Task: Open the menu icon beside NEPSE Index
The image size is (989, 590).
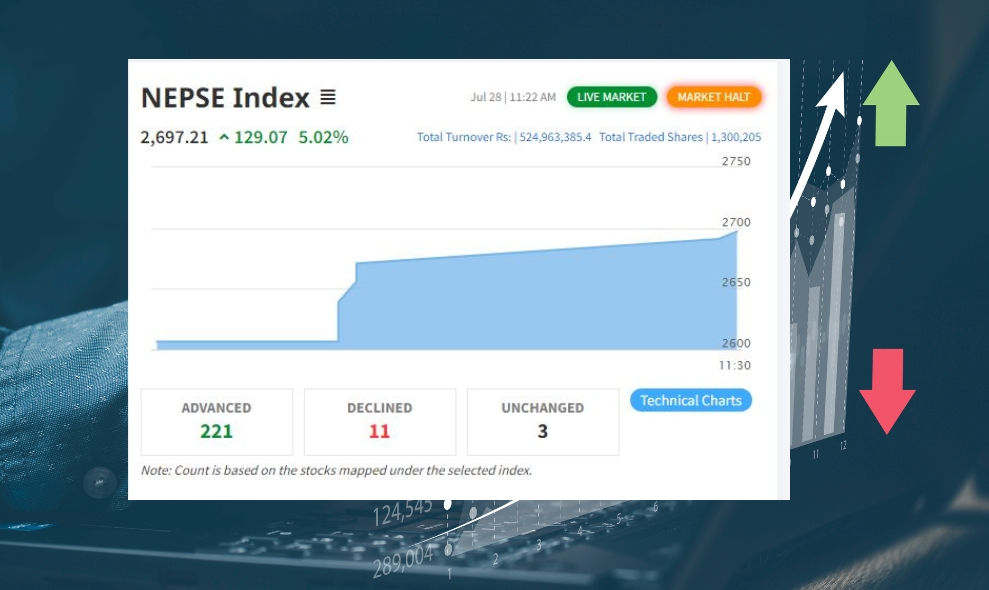Action: (x=328, y=98)
